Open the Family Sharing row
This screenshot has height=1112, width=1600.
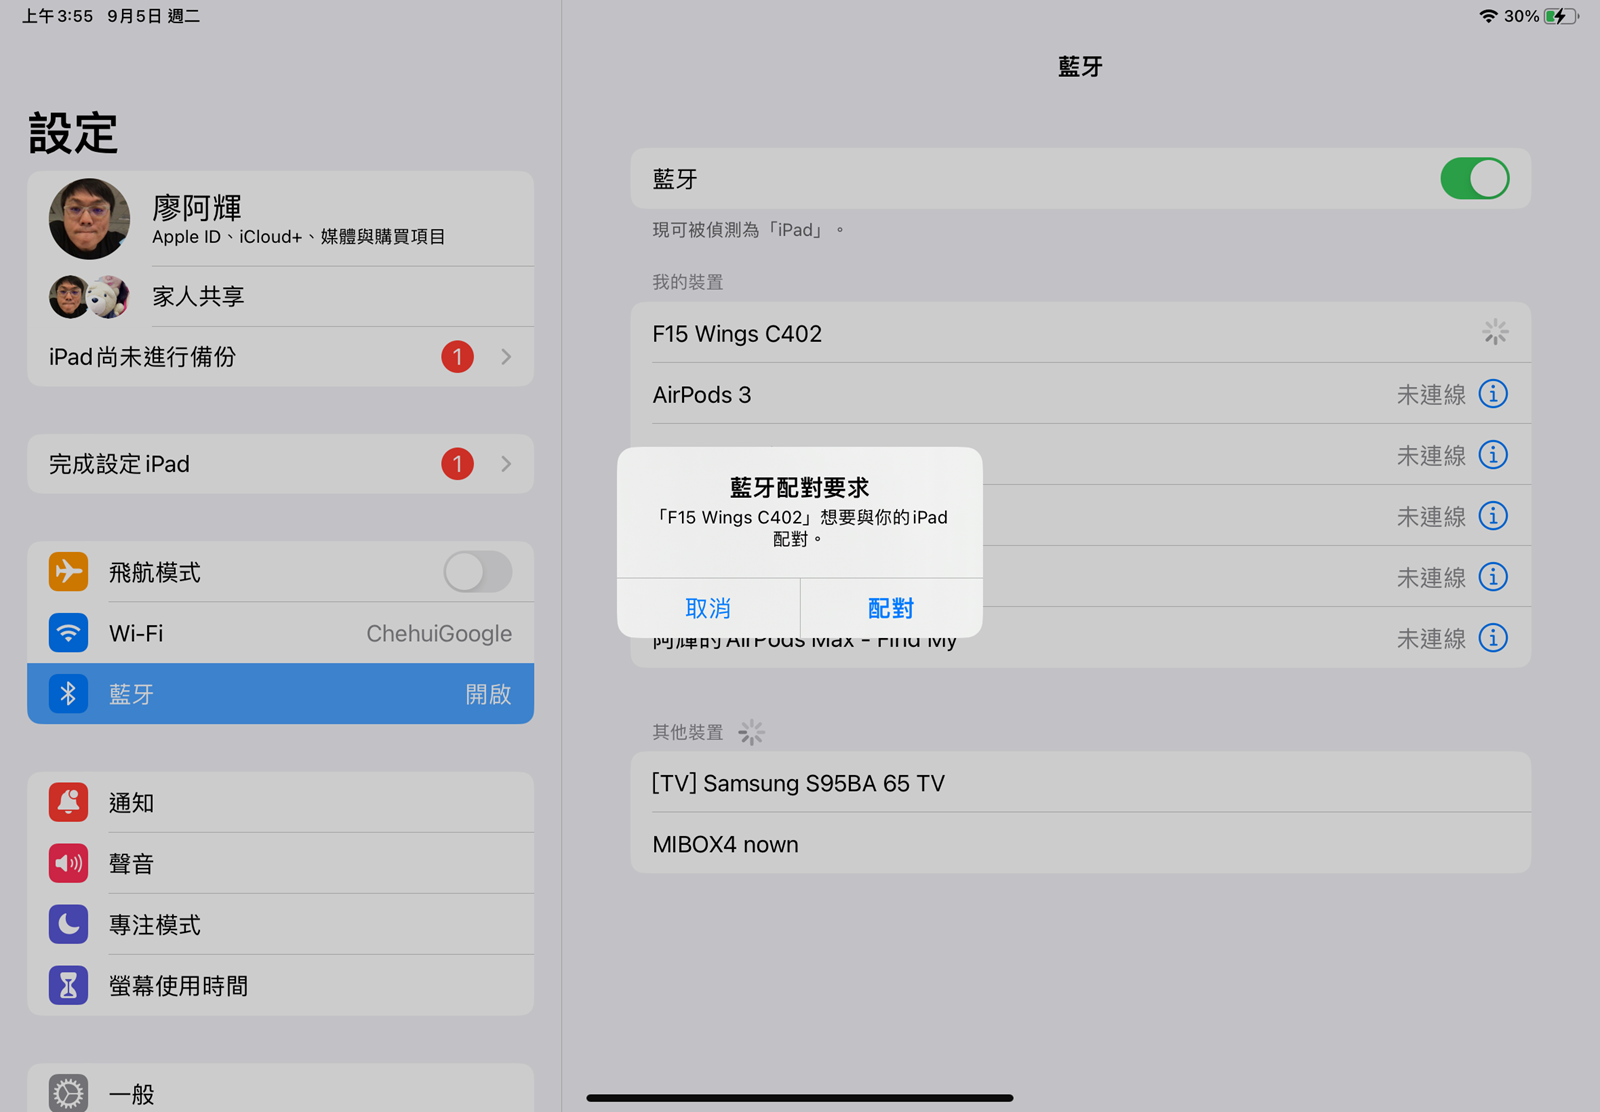pyautogui.click(x=280, y=296)
